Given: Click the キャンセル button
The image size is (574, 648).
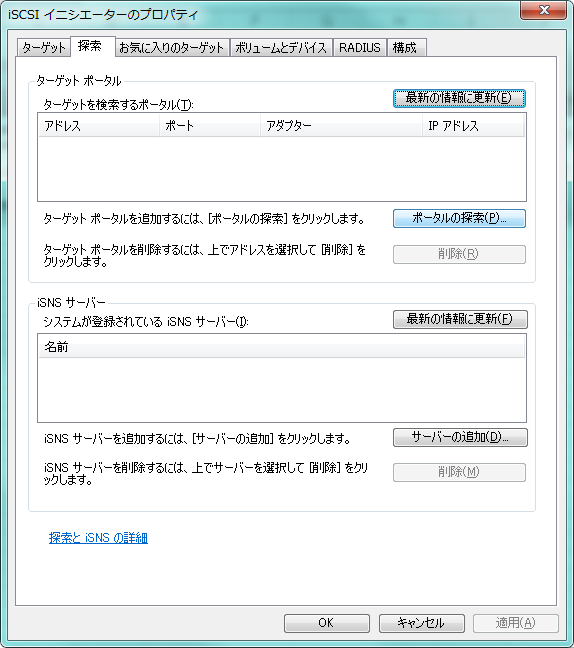Looking at the screenshot, I should click(422, 623).
